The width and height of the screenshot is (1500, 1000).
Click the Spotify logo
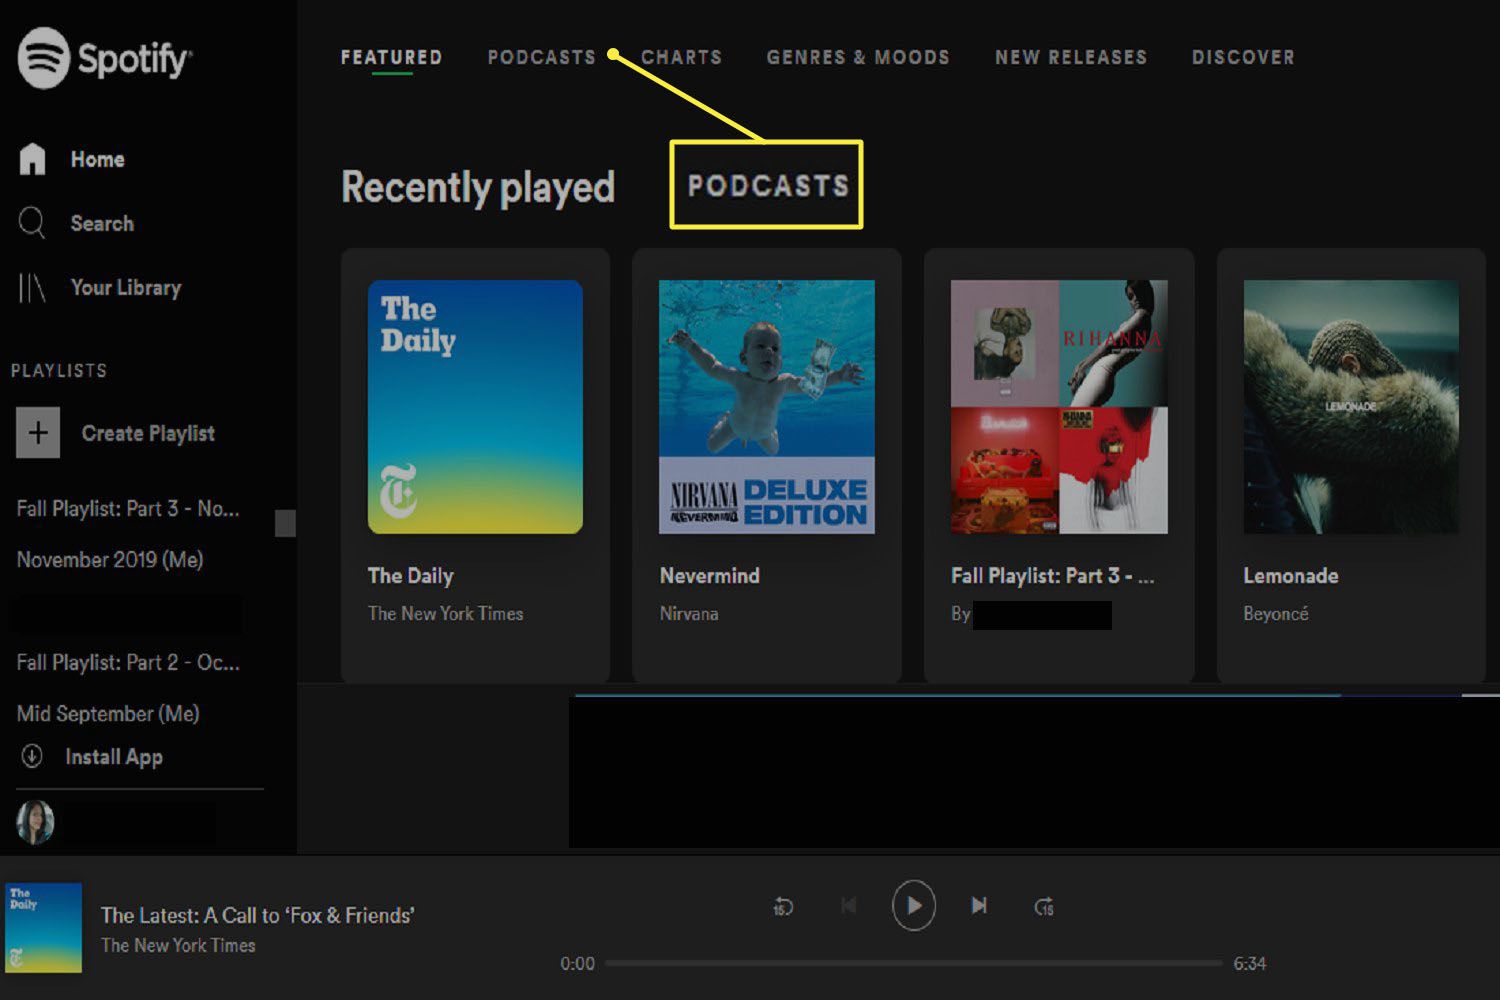[x=105, y=58]
